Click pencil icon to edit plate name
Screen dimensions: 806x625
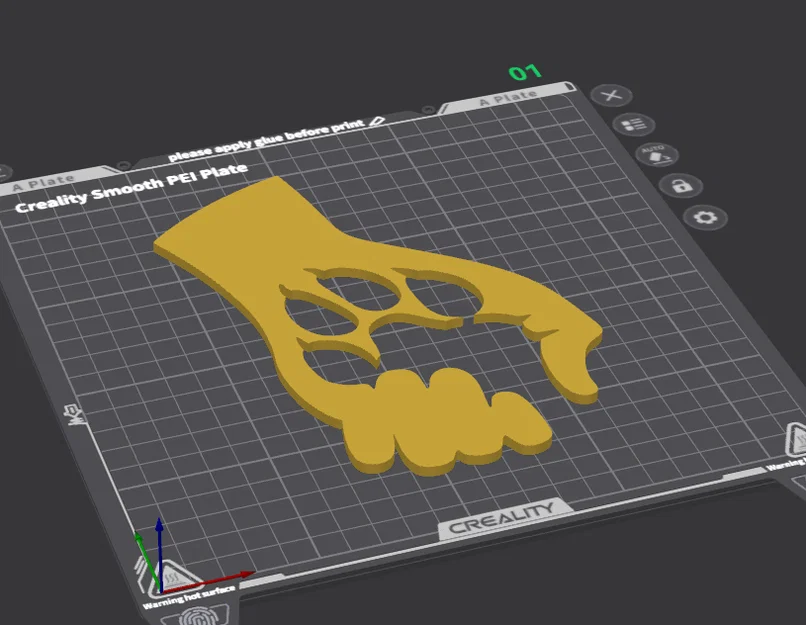click(x=377, y=121)
